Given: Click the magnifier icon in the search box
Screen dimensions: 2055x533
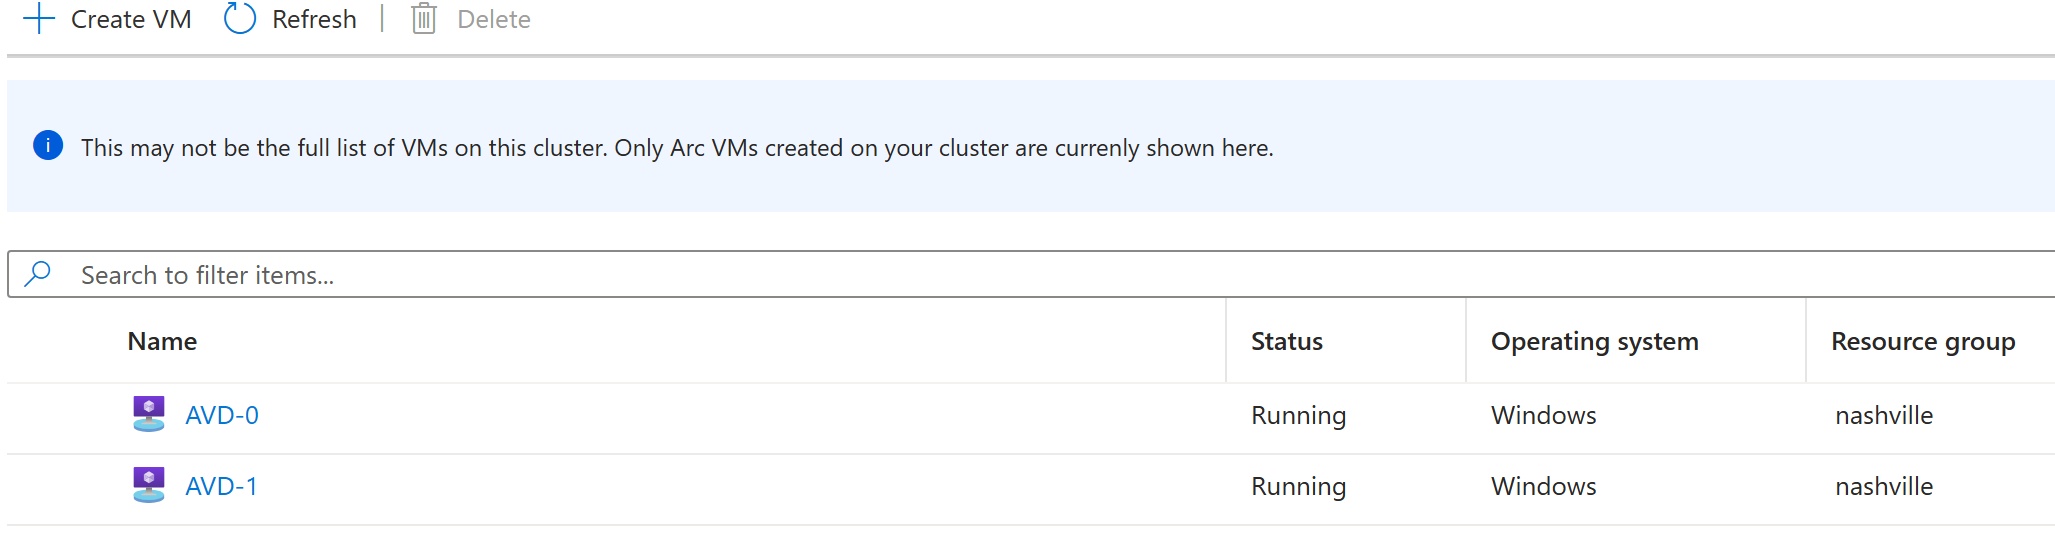Looking at the screenshot, I should point(38,273).
